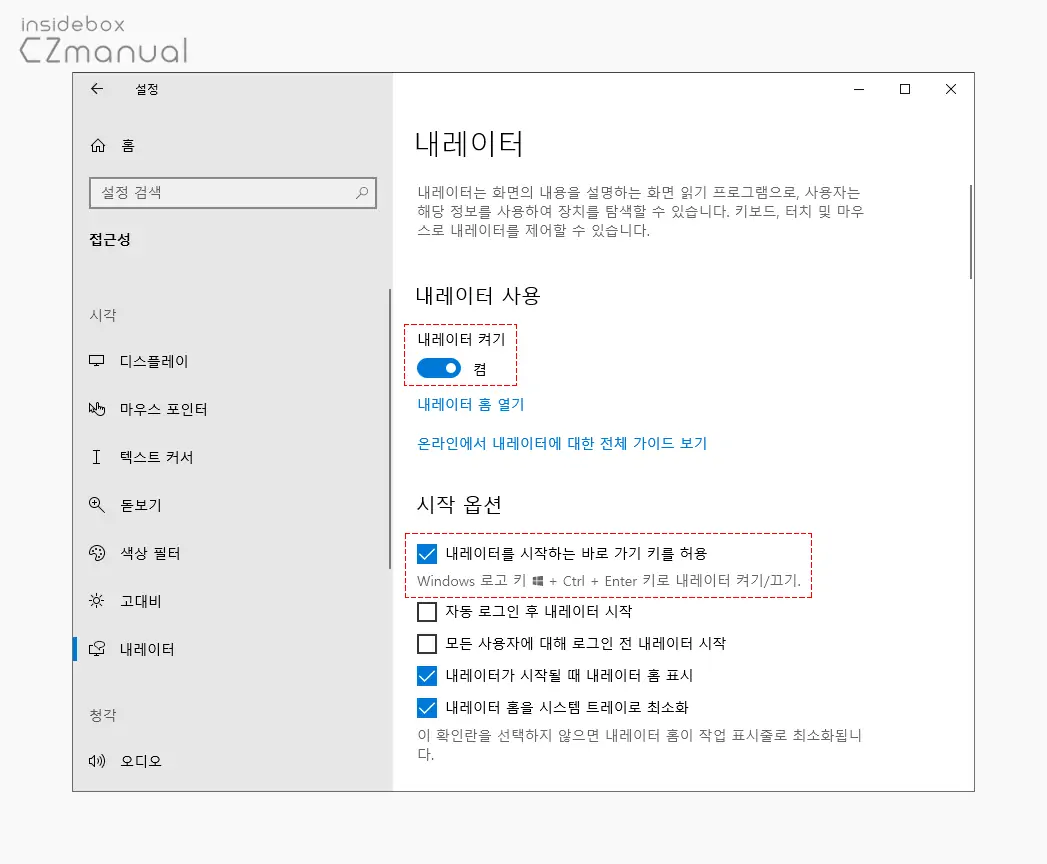The image size is (1047, 864).
Task: Check 모든 사용자에 대해 로그인 전 내레이터 시작
Action: [x=427, y=643]
